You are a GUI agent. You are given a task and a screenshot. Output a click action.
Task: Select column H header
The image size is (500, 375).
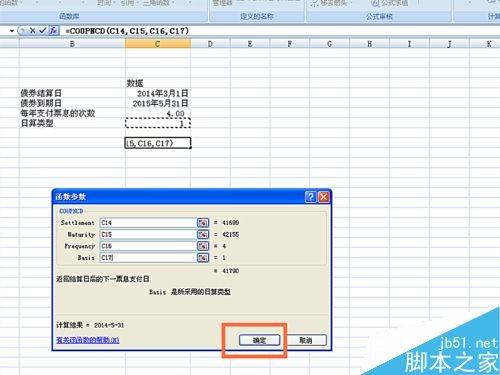click(369, 44)
